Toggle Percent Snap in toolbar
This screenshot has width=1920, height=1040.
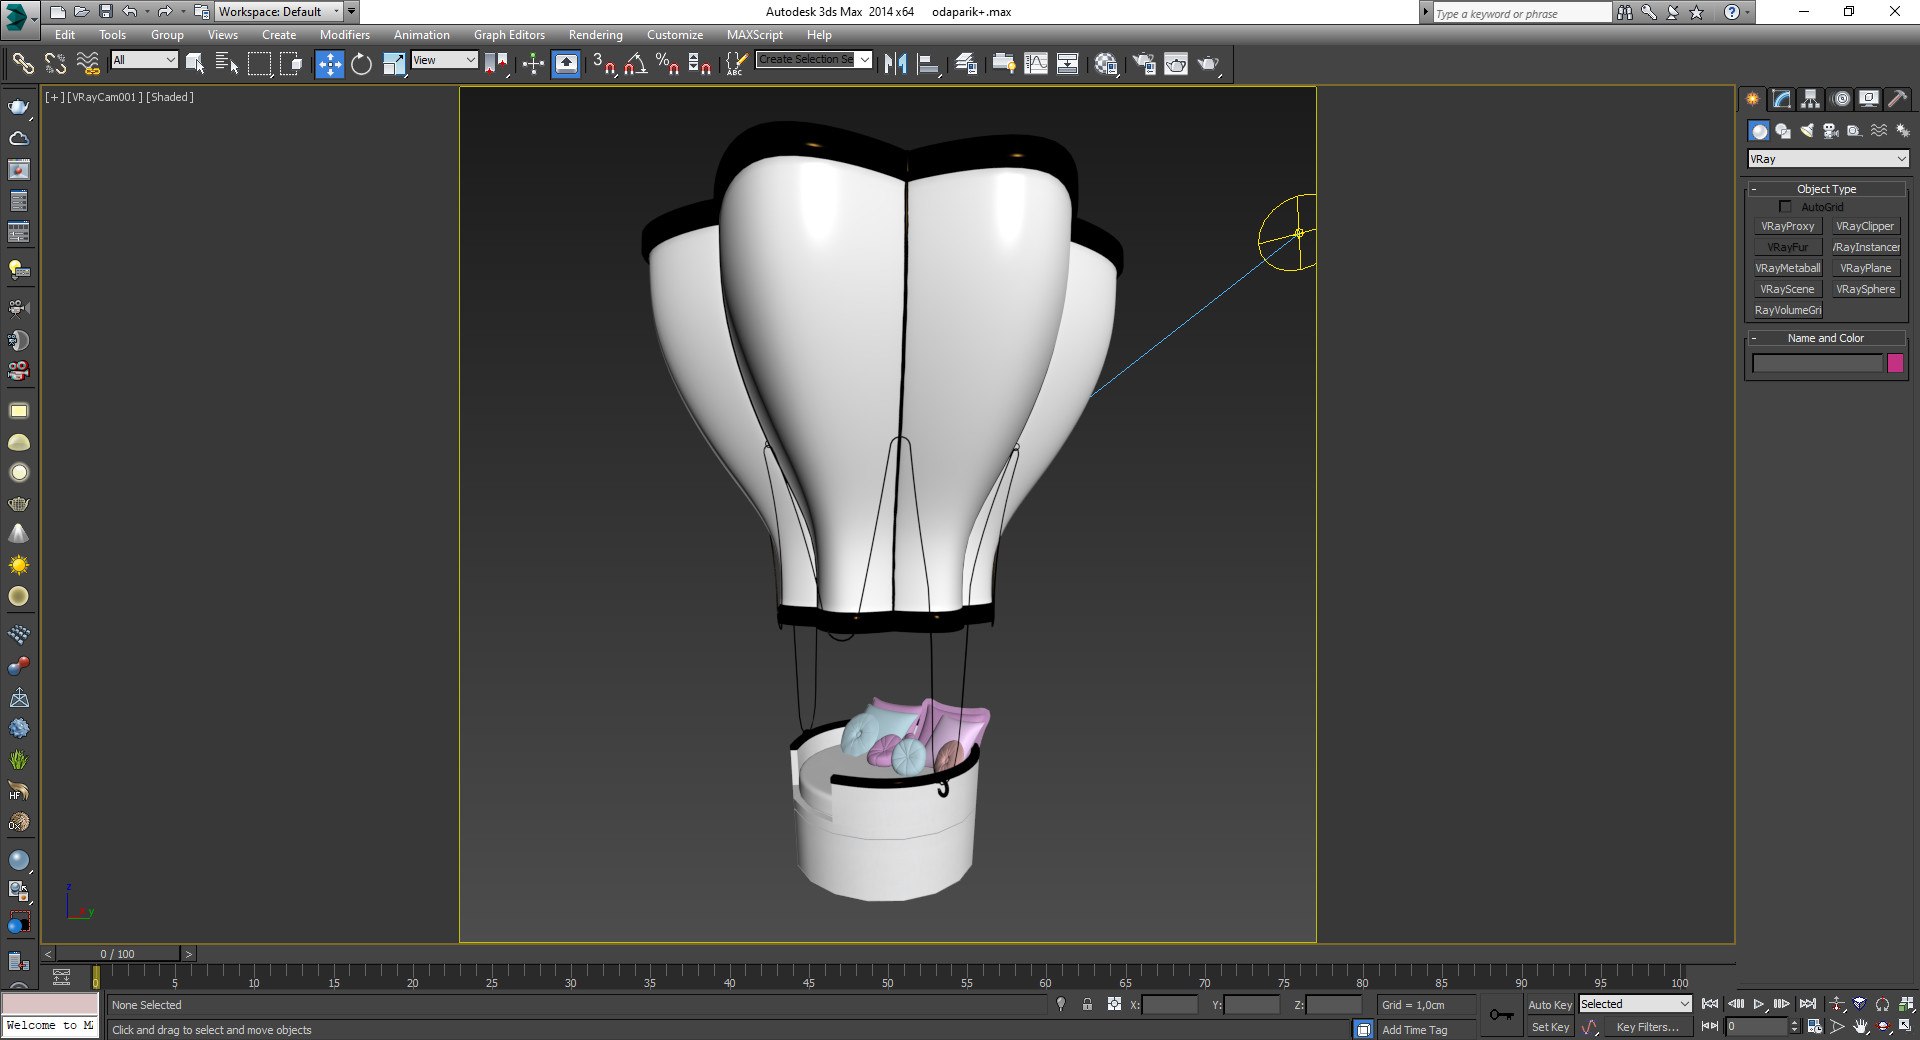[667, 64]
